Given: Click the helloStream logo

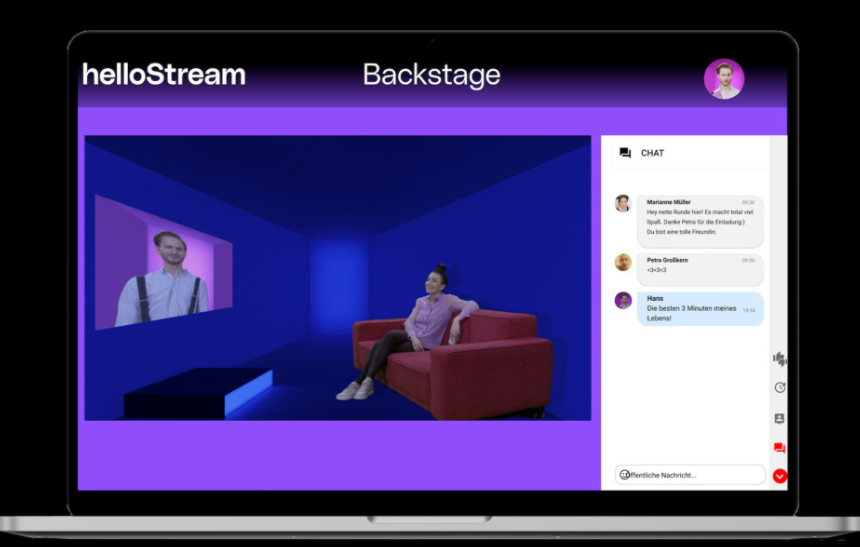Looking at the screenshot, I should point(163,74).
